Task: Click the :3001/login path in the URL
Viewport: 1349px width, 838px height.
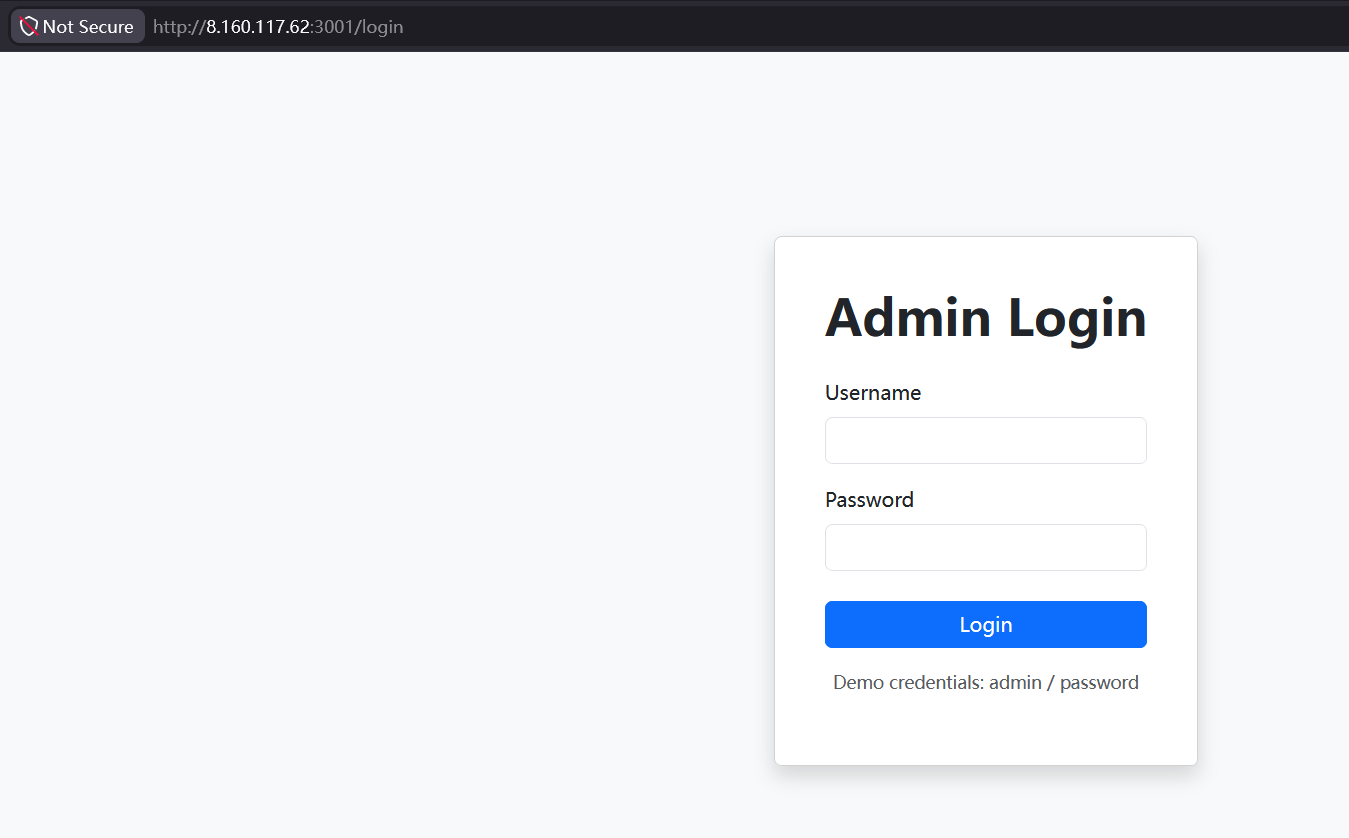Action: pos(357,27)
